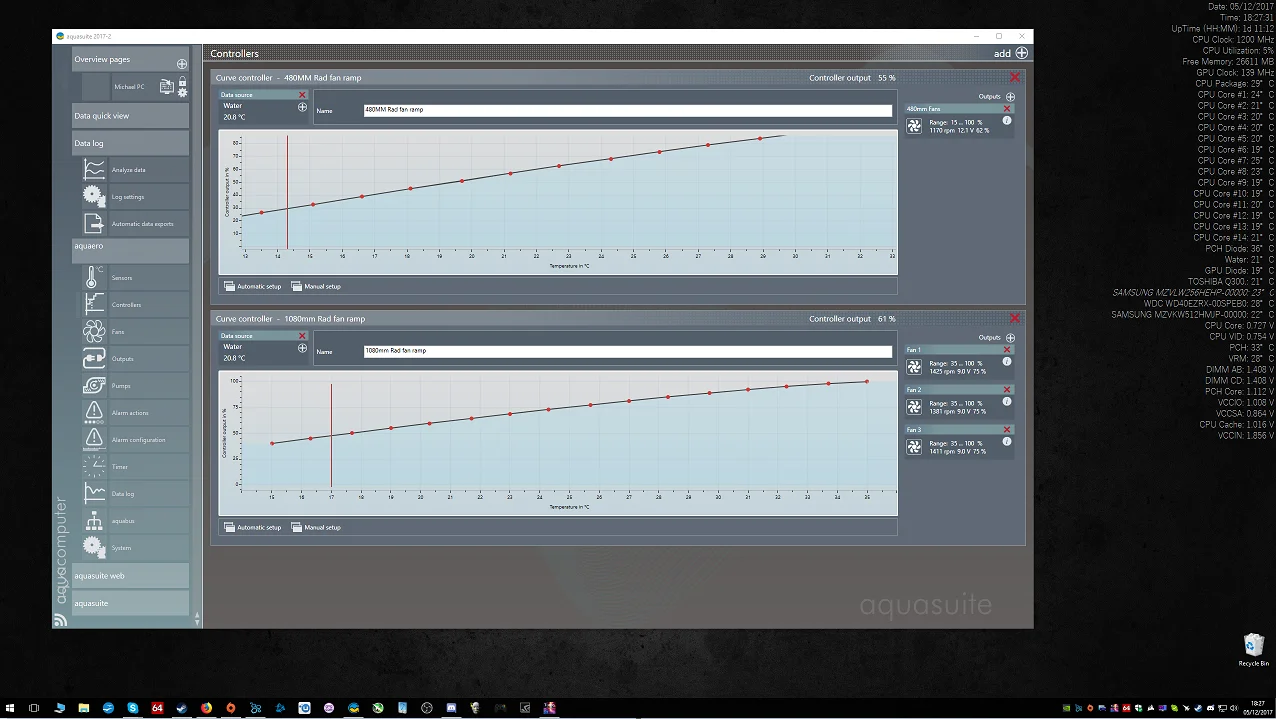Click the Outputs plug icon
This screenshot has width=1276, height=719.
coord(94,358)
